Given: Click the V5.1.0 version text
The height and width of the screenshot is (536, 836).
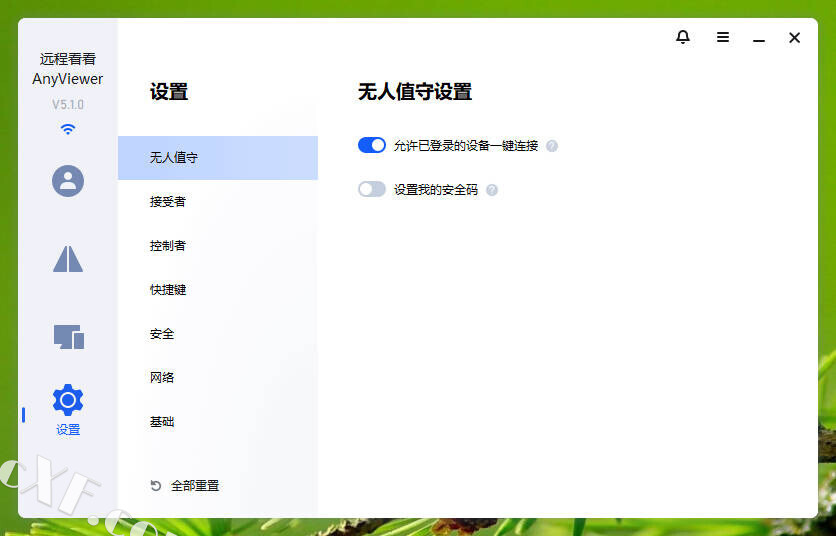Looking at the screenshot, I should pyautogui.click(x=68, y=105).
